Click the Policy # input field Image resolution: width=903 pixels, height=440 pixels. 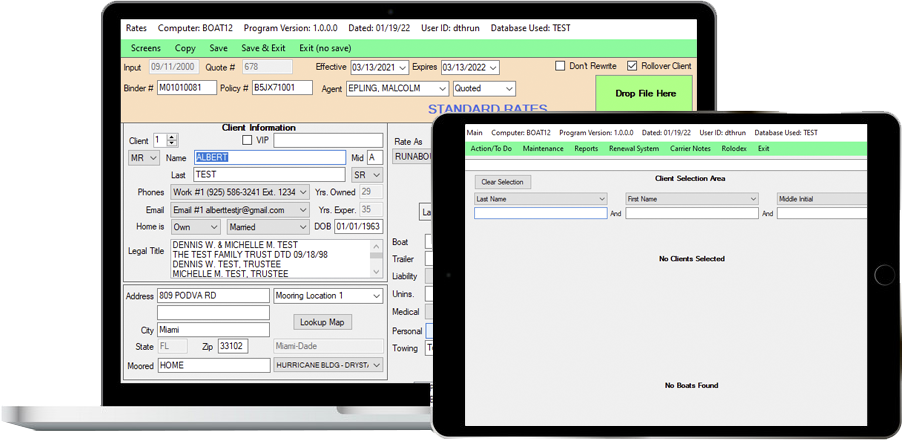tap(282, 88)
